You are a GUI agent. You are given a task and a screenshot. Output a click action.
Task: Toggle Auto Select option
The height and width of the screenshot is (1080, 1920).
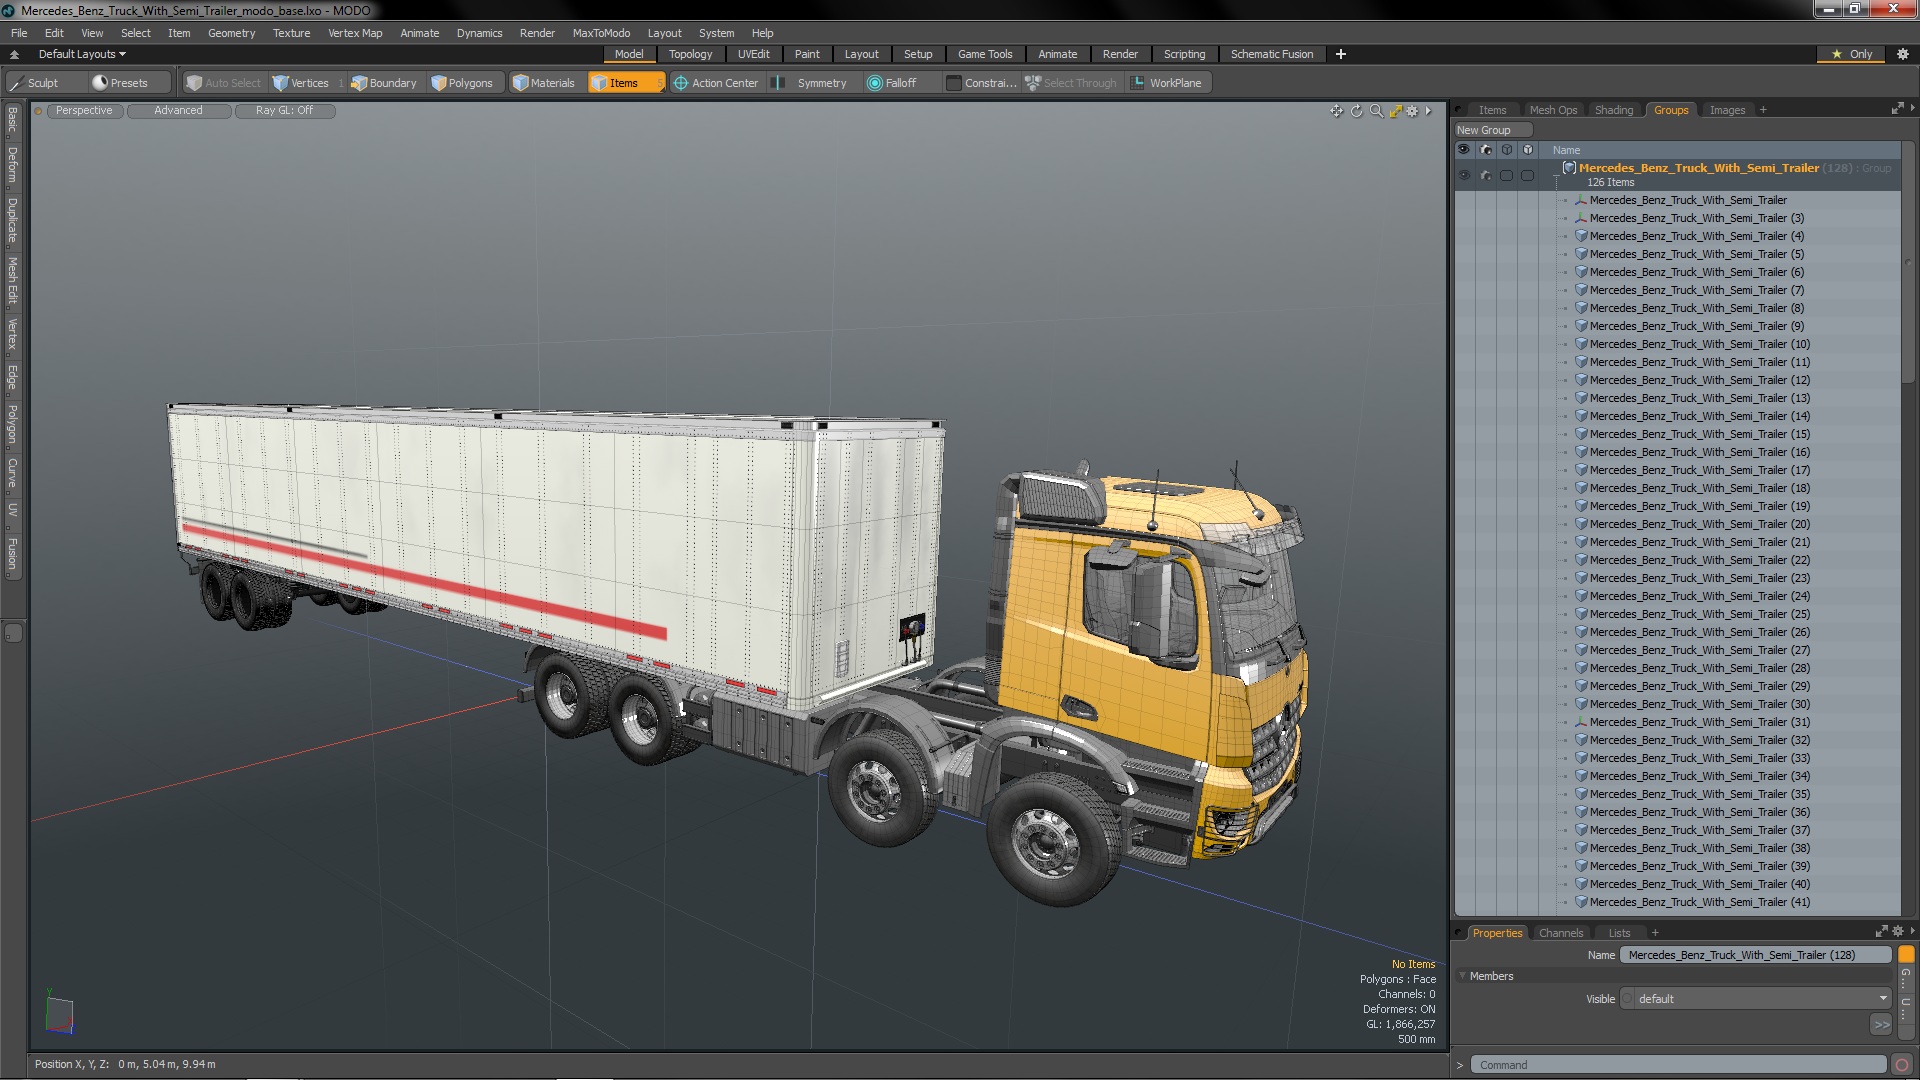224,83
